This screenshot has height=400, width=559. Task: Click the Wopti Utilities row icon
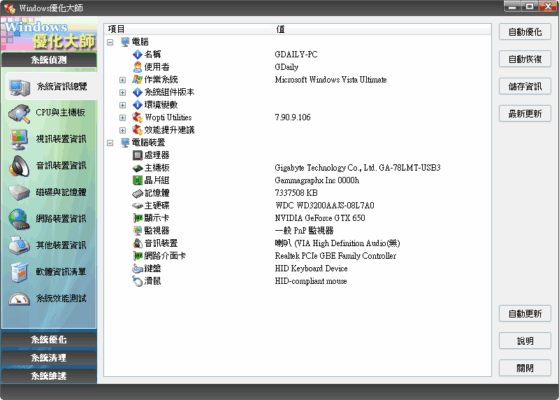[137, 117]
